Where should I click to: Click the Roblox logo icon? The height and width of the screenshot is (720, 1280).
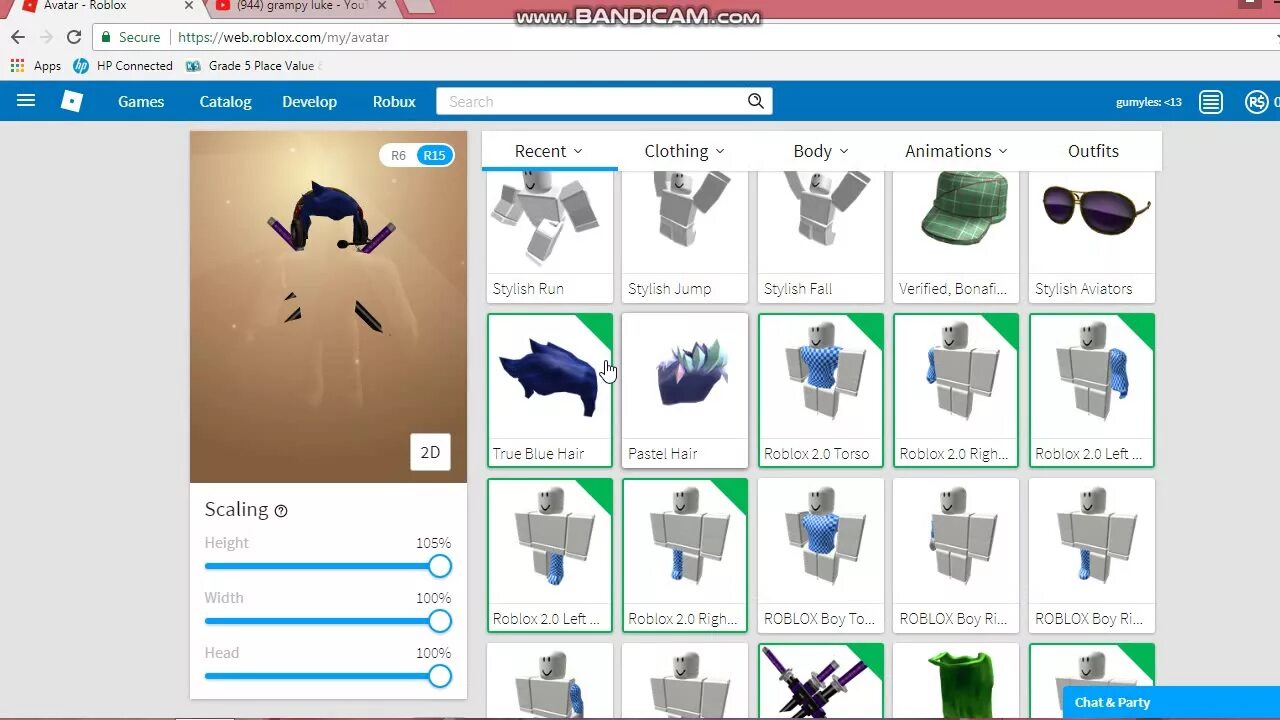tap(72, 101)
